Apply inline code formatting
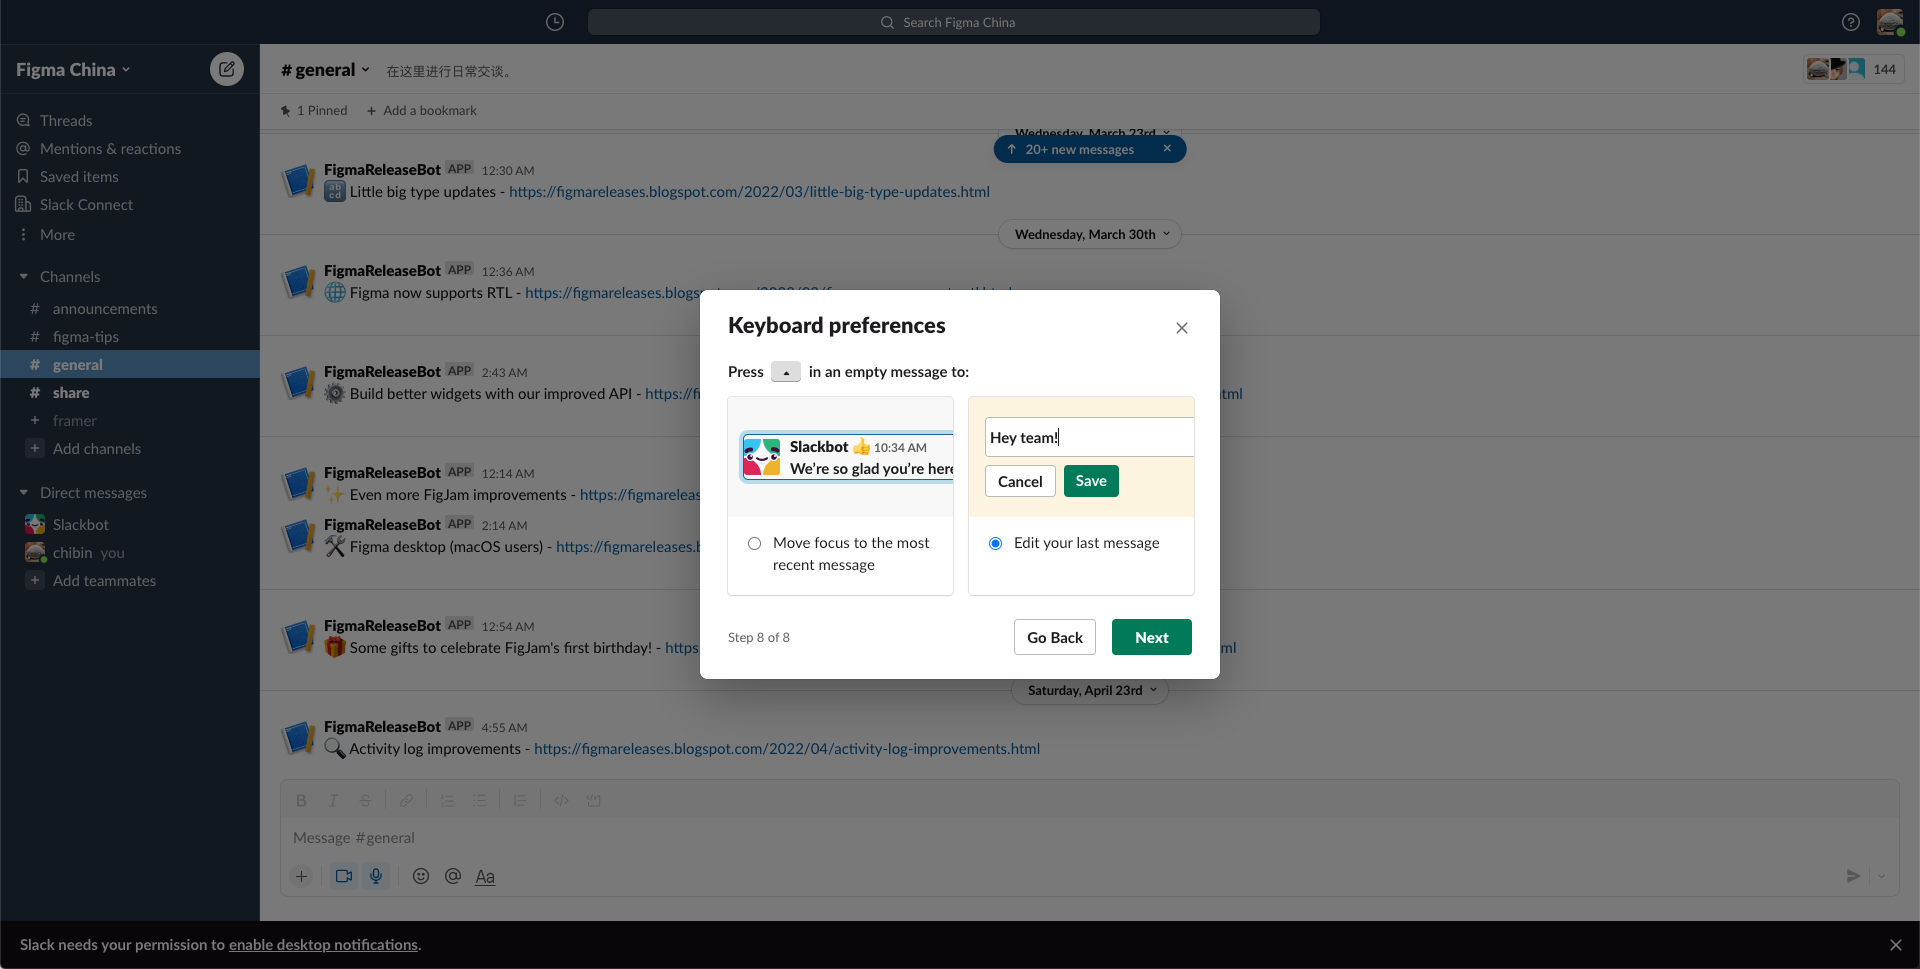The height and width of the screenshot is (969, 1920). click(x=561, y=800)
